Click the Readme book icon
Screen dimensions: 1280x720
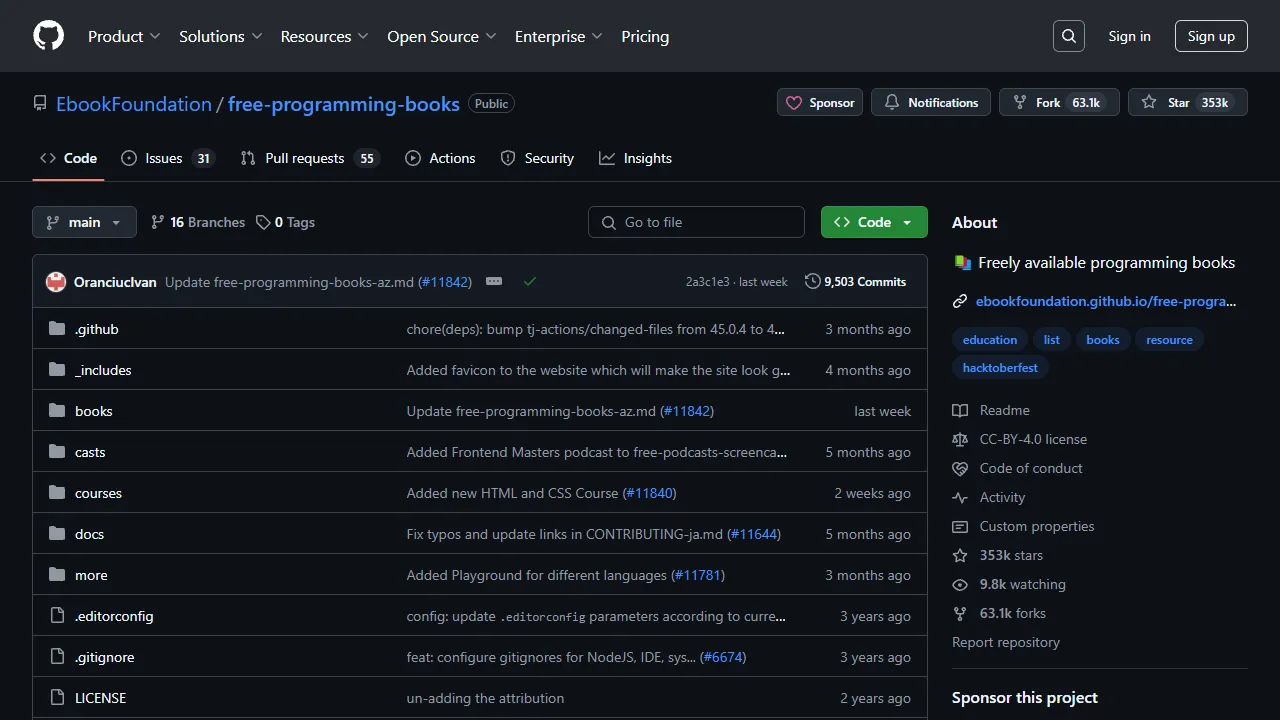[960, 410]
